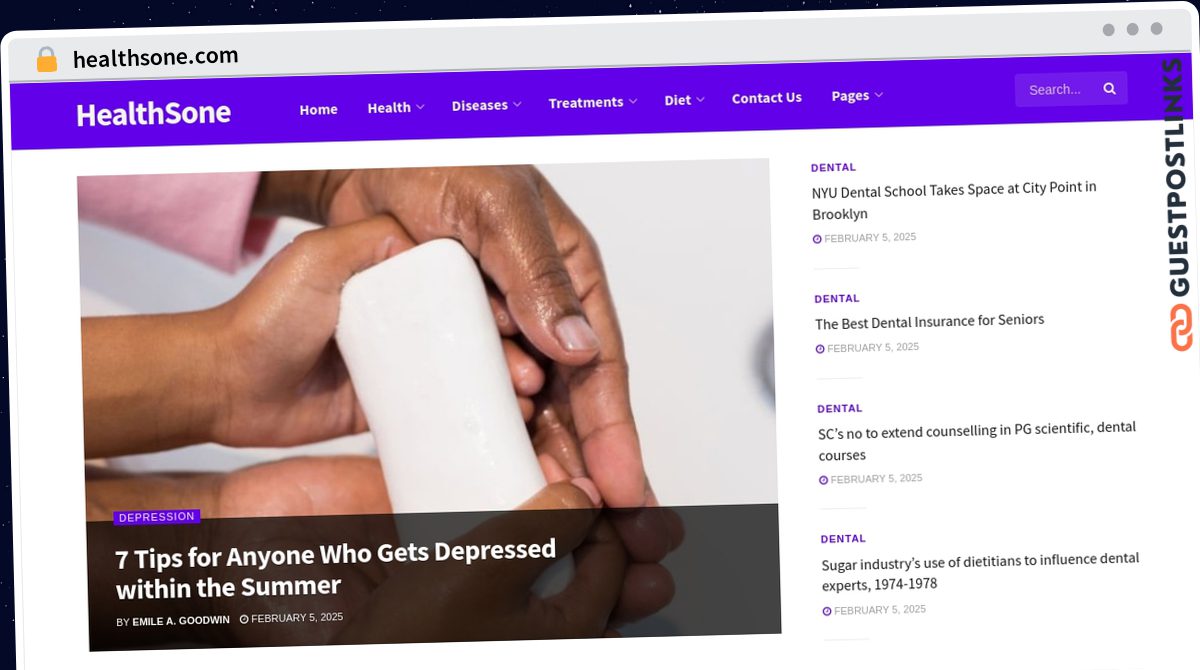The height and width of the screenshot is (670, 1200).
Task: Click clock icon under Sugar industry article
Action: 827,611
